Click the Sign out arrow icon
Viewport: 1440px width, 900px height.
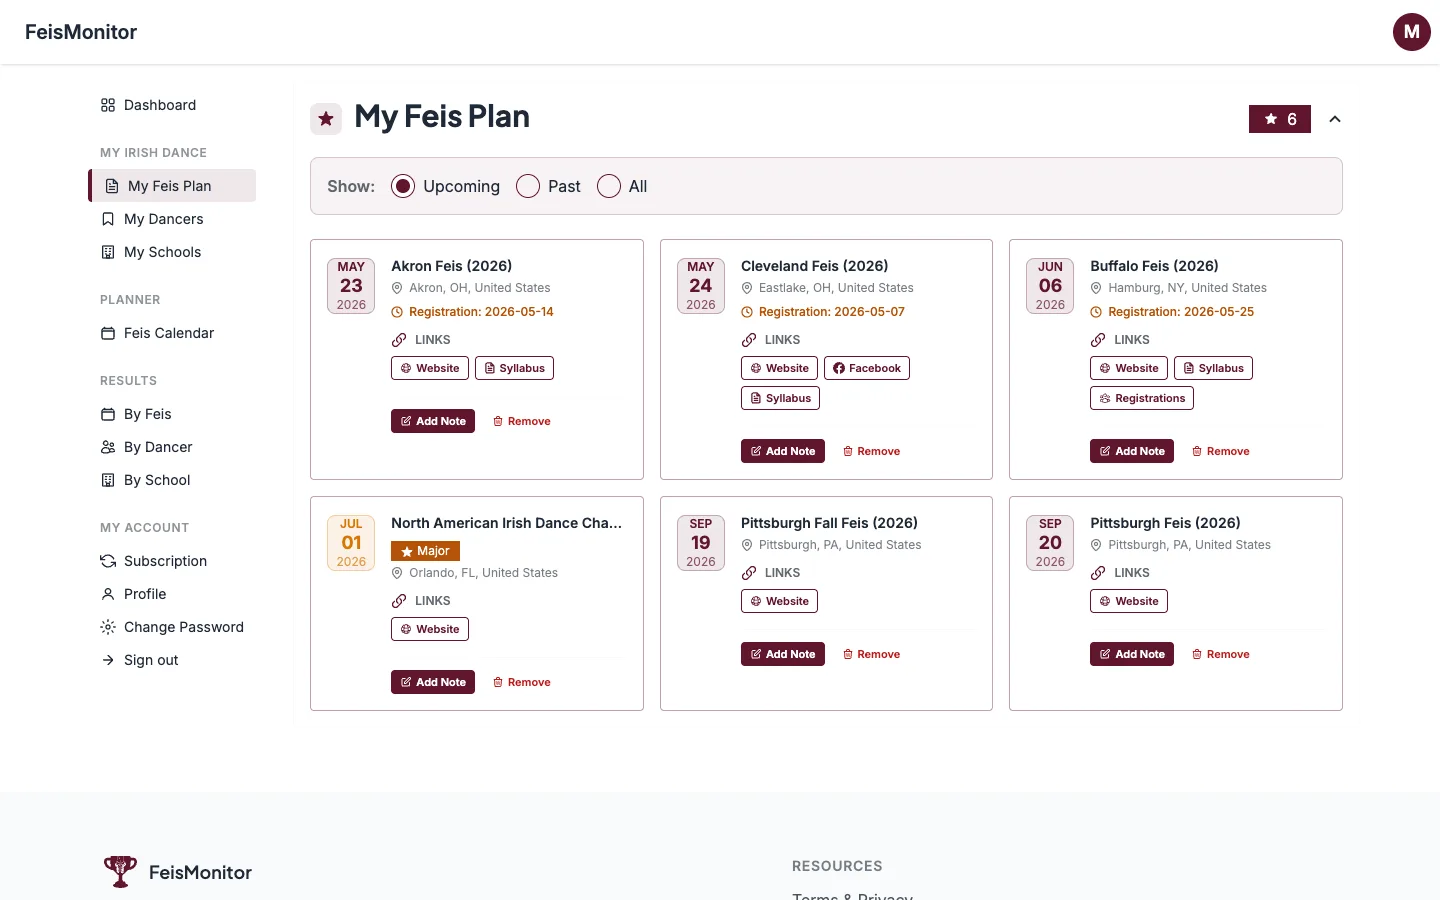tap(107, 660)
